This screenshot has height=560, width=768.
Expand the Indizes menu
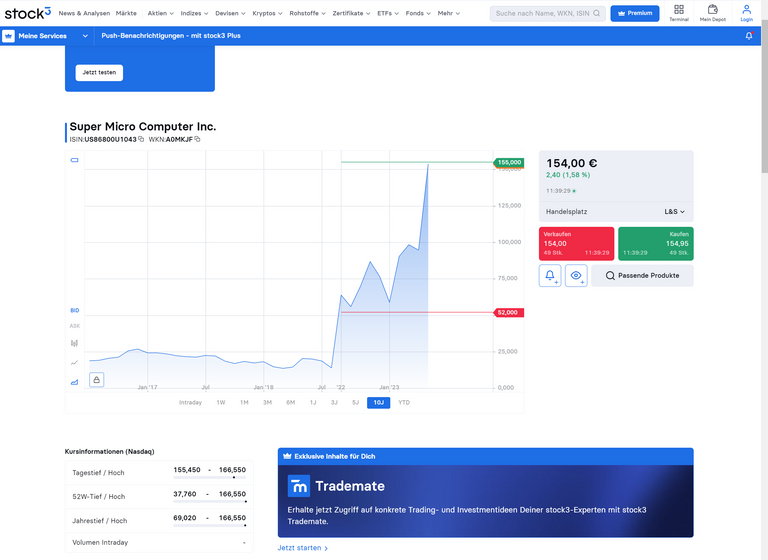point(194,13)
